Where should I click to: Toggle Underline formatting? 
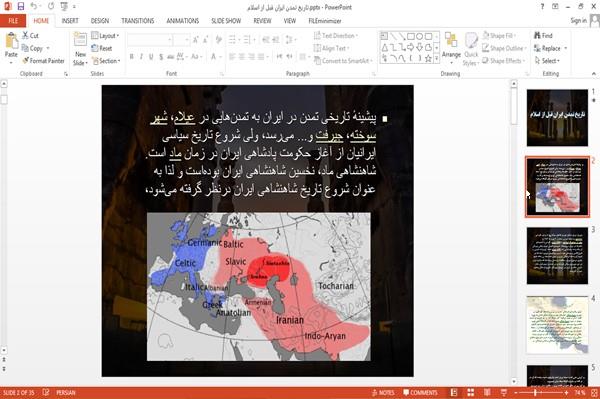pyautogui.click(x=151, y=57)
